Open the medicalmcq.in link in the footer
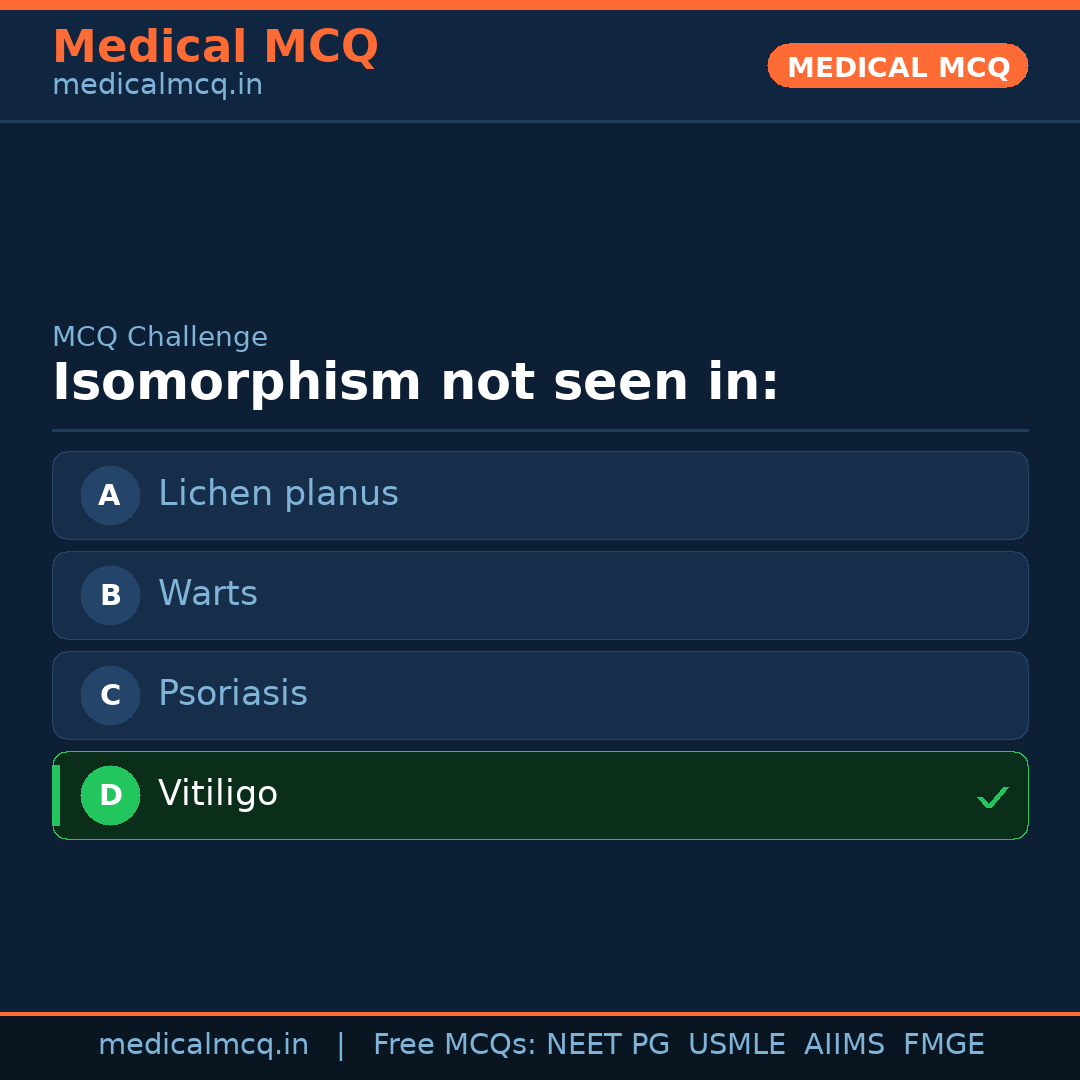Image resolution: width=1080 pixels, height=1080 pixels. click(x=203, y=1045)
